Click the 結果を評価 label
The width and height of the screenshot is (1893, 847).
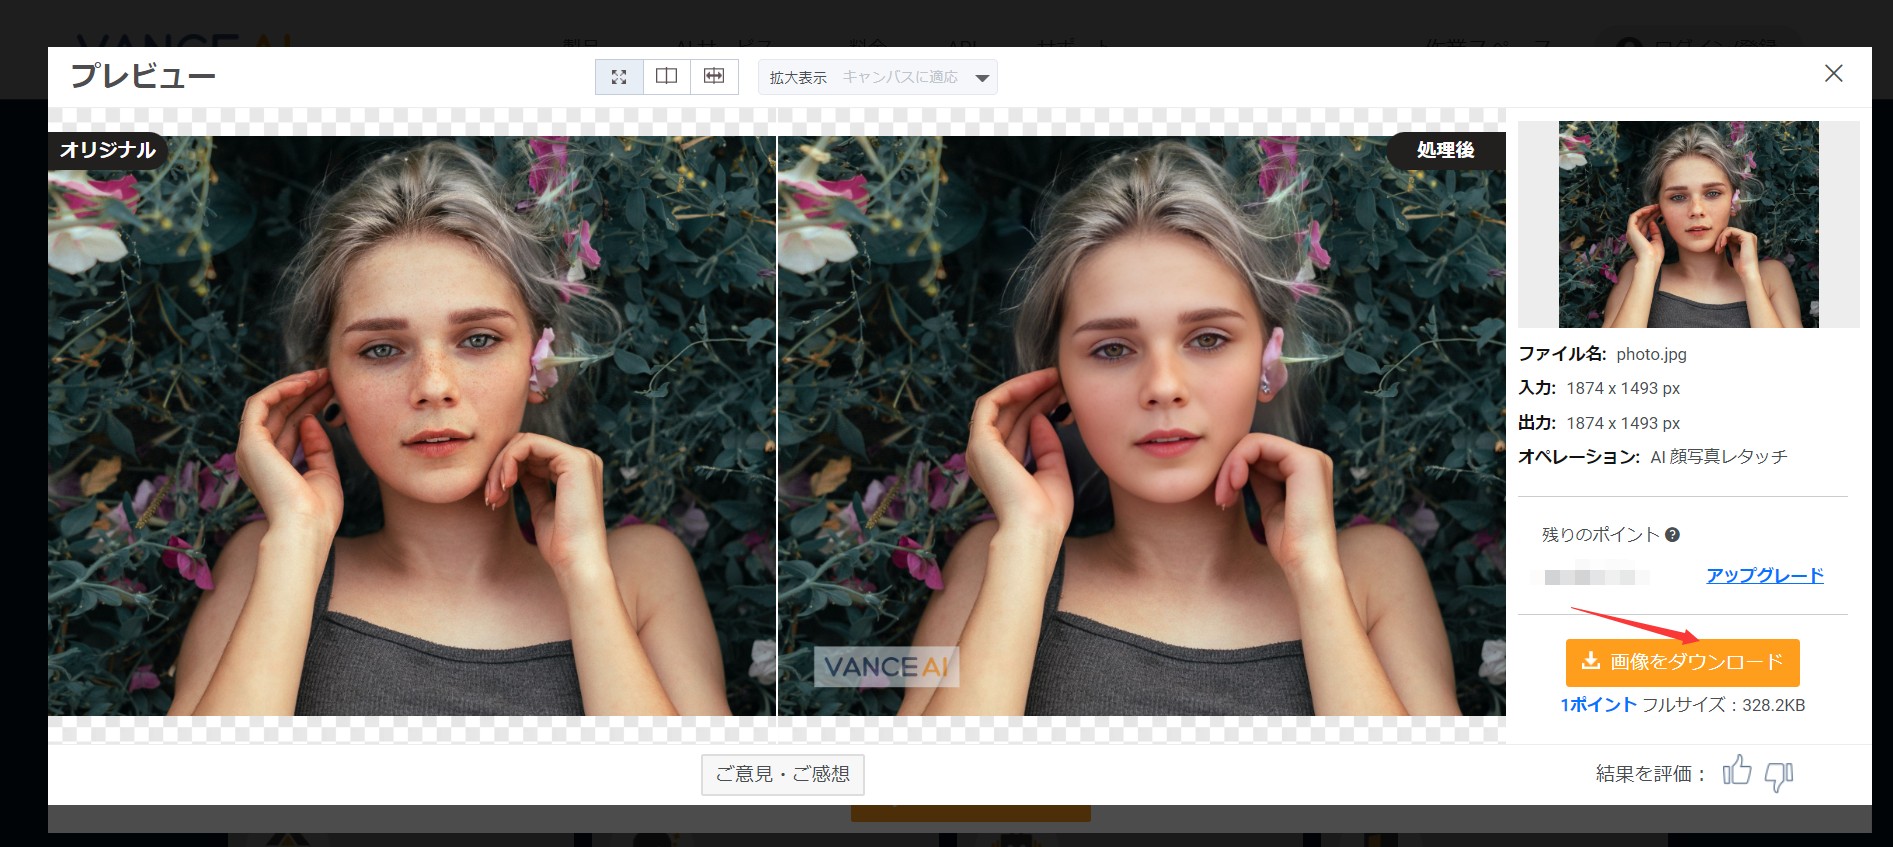coord(1651,774)
